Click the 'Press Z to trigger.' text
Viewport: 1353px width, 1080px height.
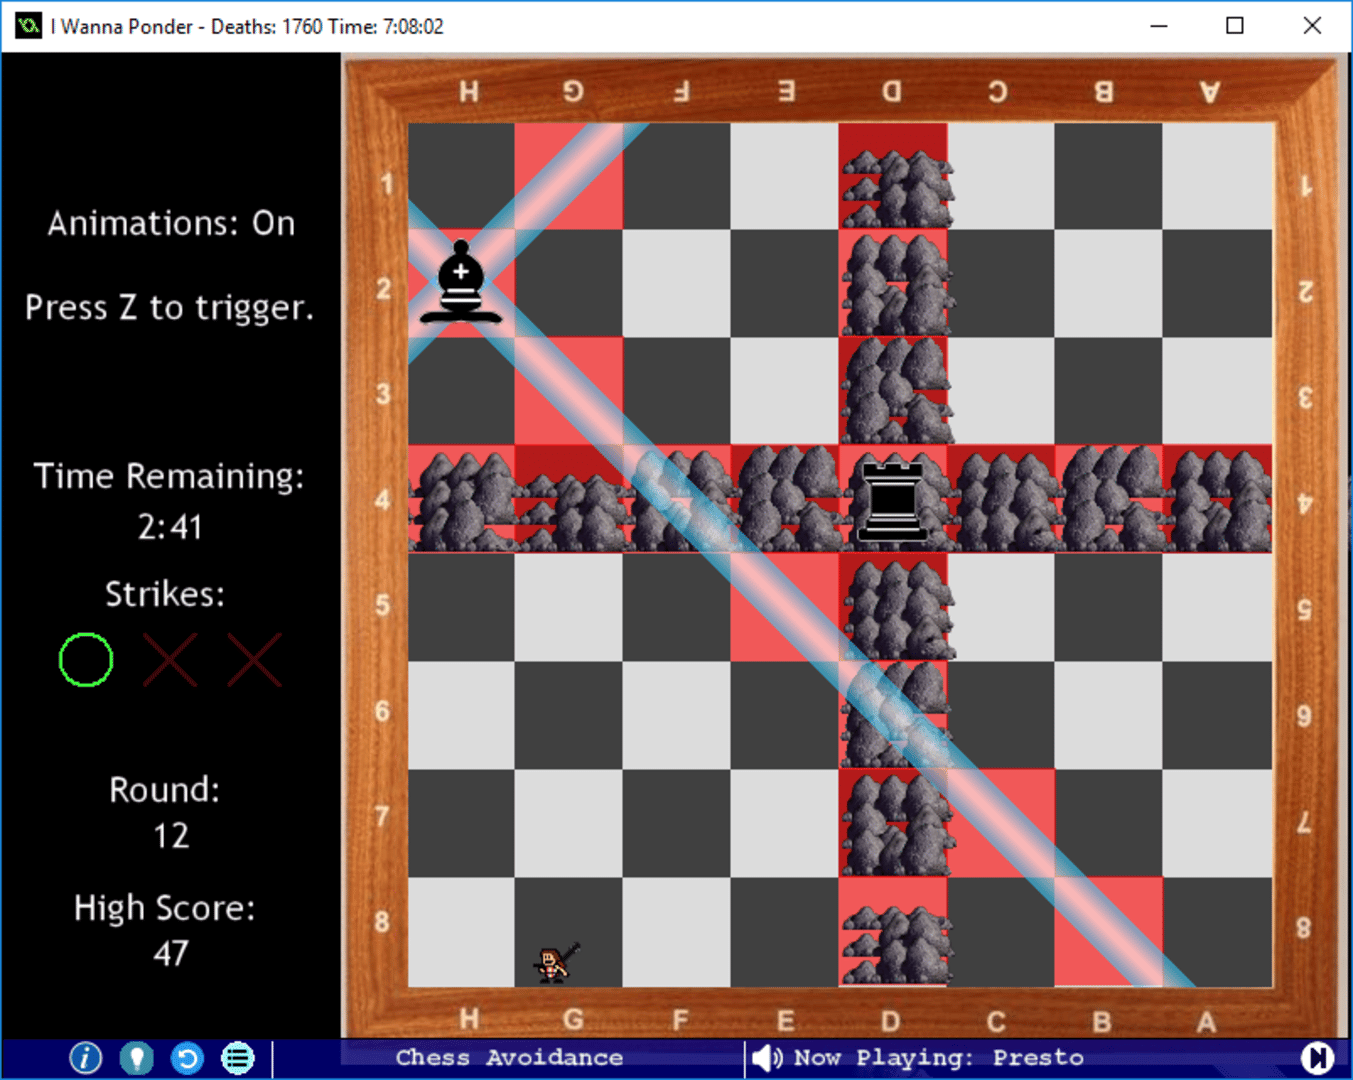(170, 308)
